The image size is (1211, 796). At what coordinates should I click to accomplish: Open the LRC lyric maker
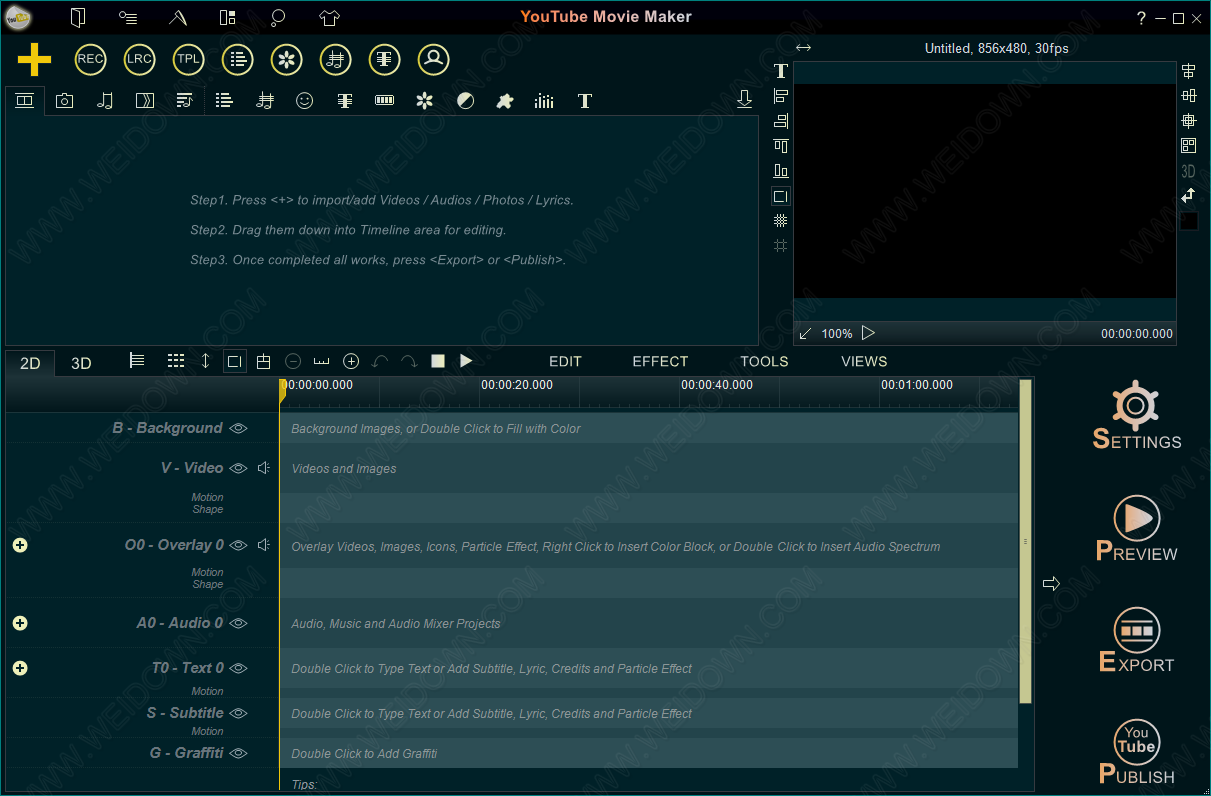click(x=139, y=59)
